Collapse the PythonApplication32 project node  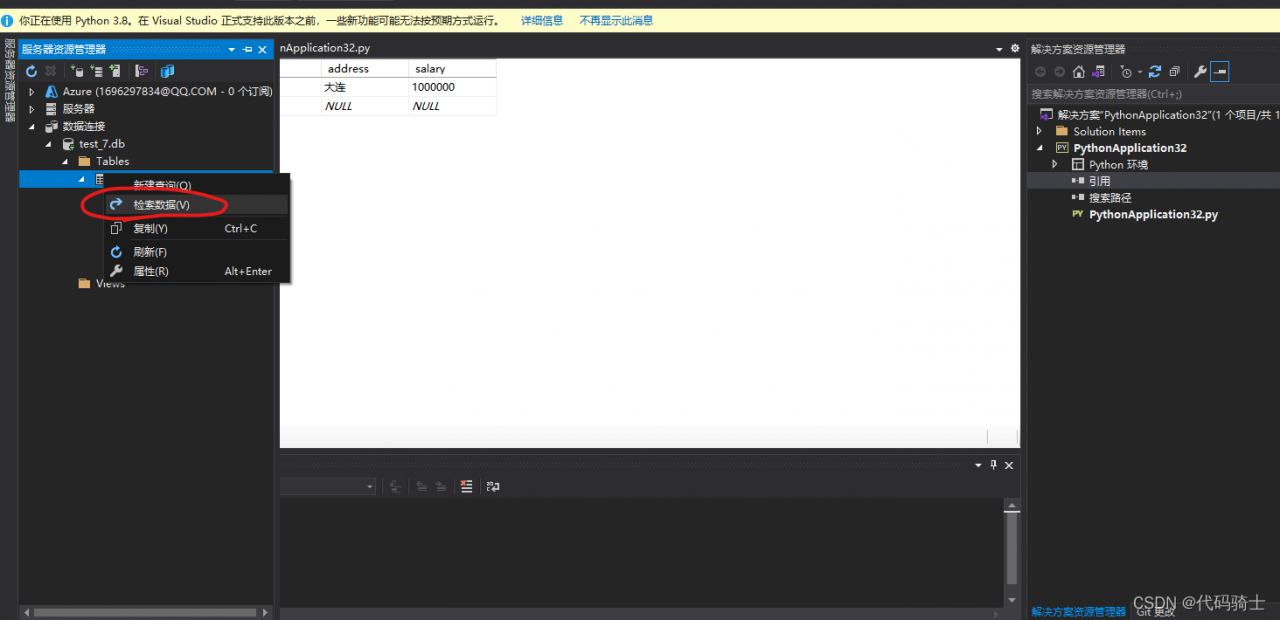1039,148
